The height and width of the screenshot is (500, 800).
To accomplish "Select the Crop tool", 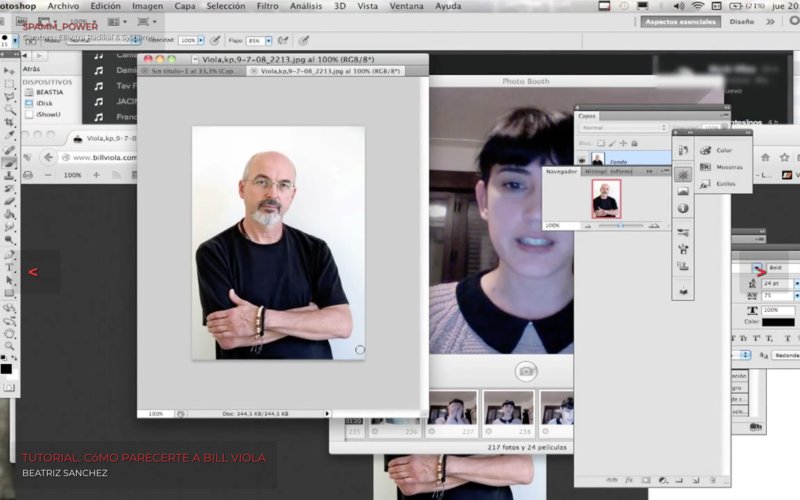I will [9, 122].
